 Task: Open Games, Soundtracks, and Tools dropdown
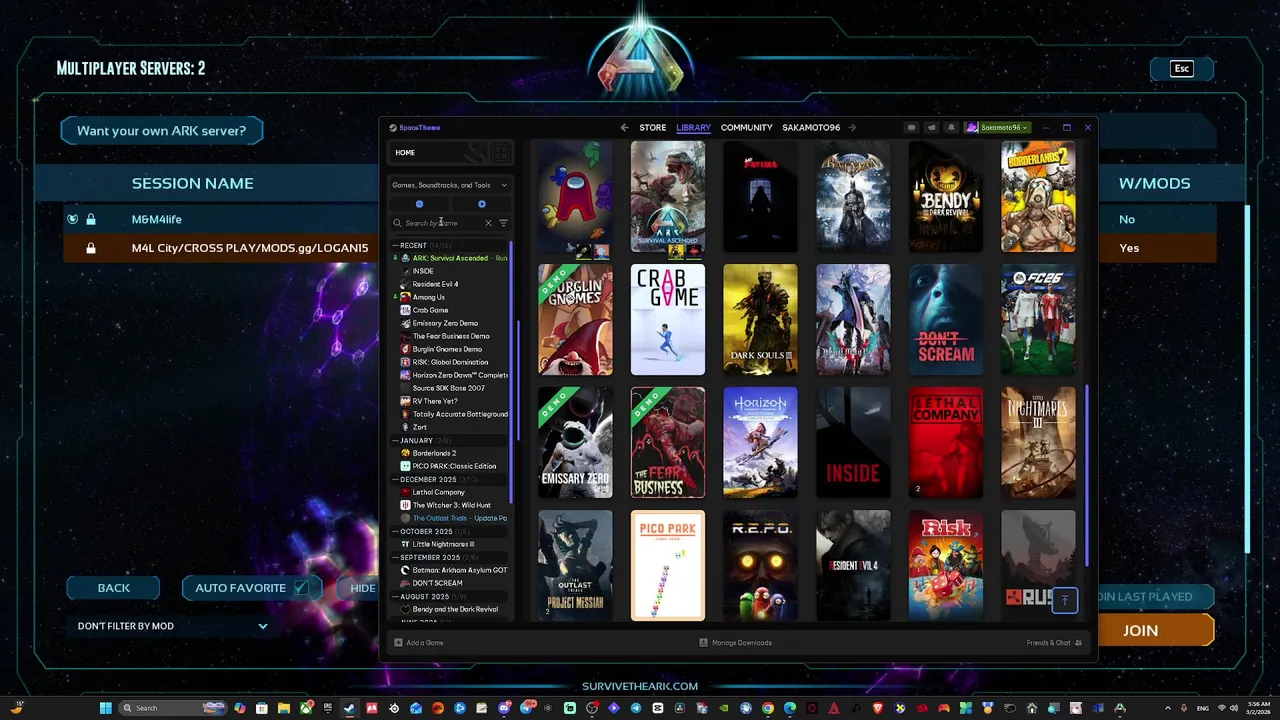(x=449, y=185)
